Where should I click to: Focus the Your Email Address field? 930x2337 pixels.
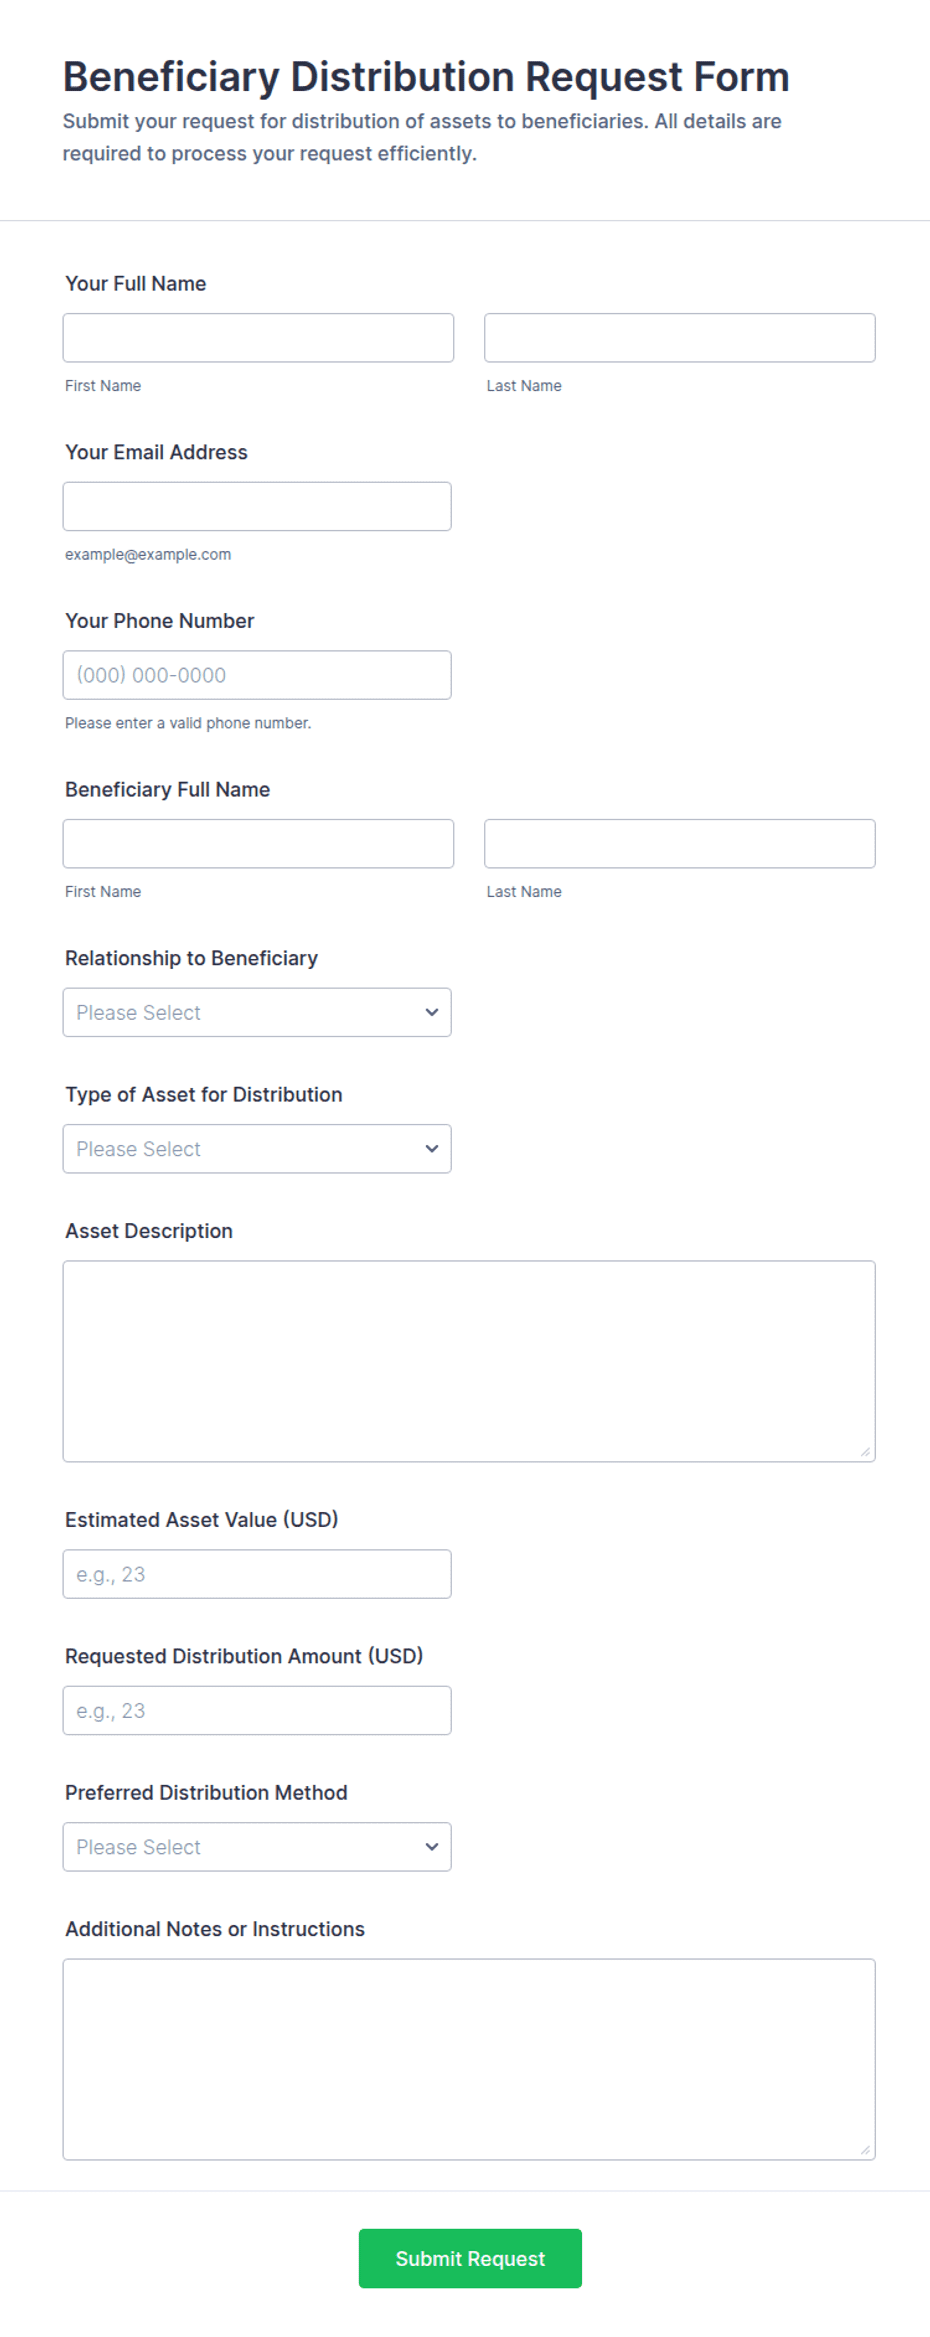(x=257, y=506)
